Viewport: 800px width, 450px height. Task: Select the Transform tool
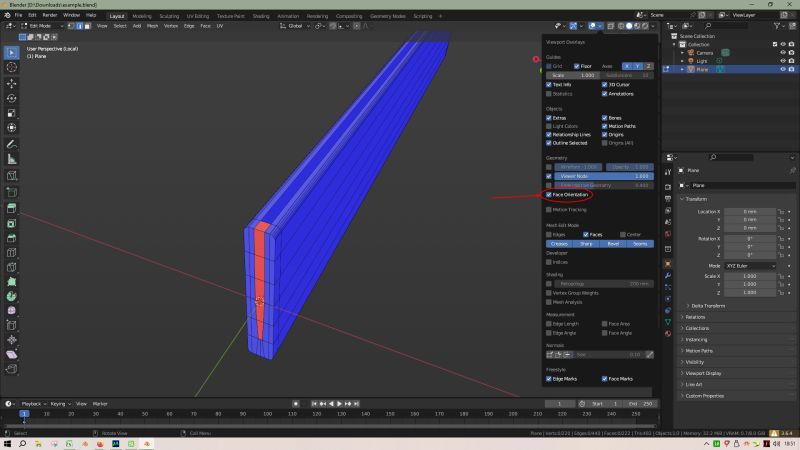[12, 128]
